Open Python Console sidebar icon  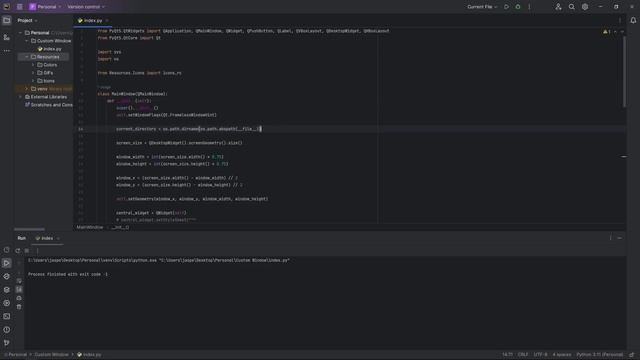(7, 276)
